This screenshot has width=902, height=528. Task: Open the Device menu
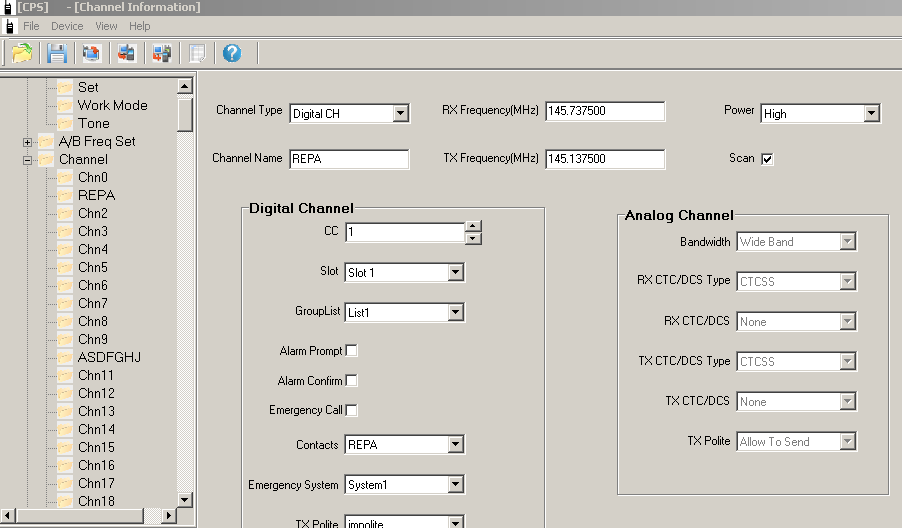[67, 26]
